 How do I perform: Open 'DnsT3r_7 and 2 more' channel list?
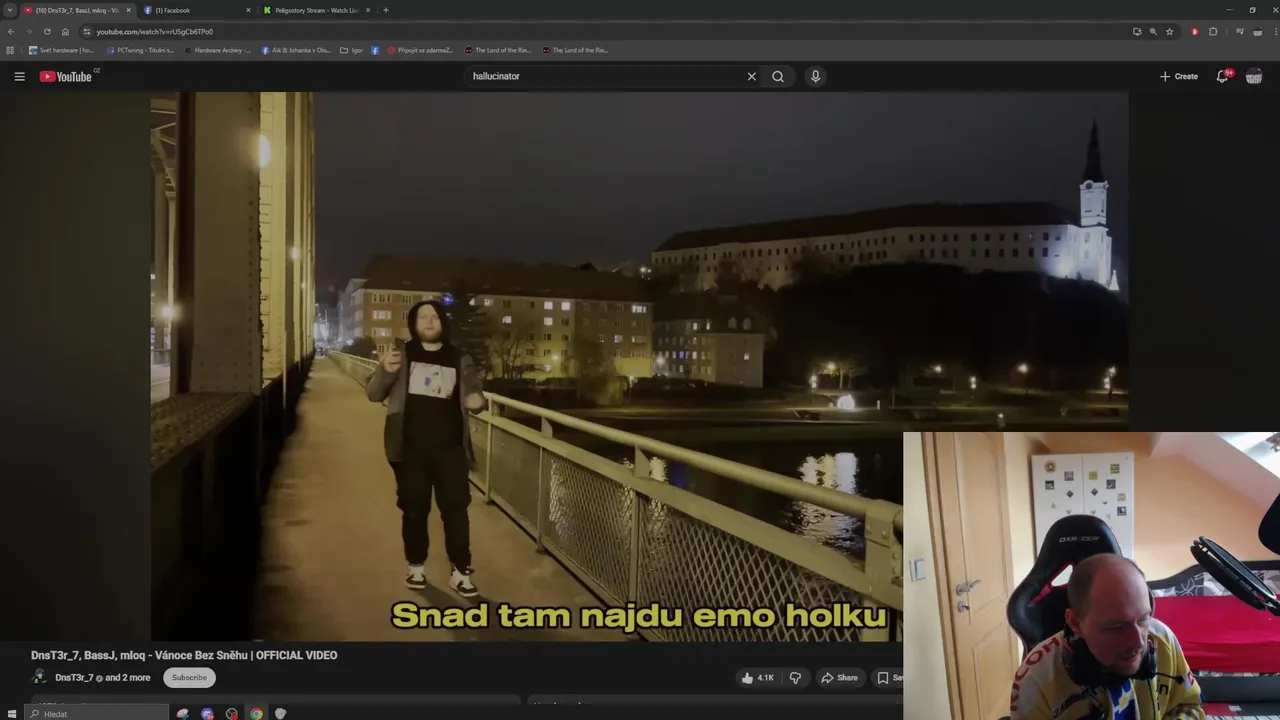click(x=102, y=678)
